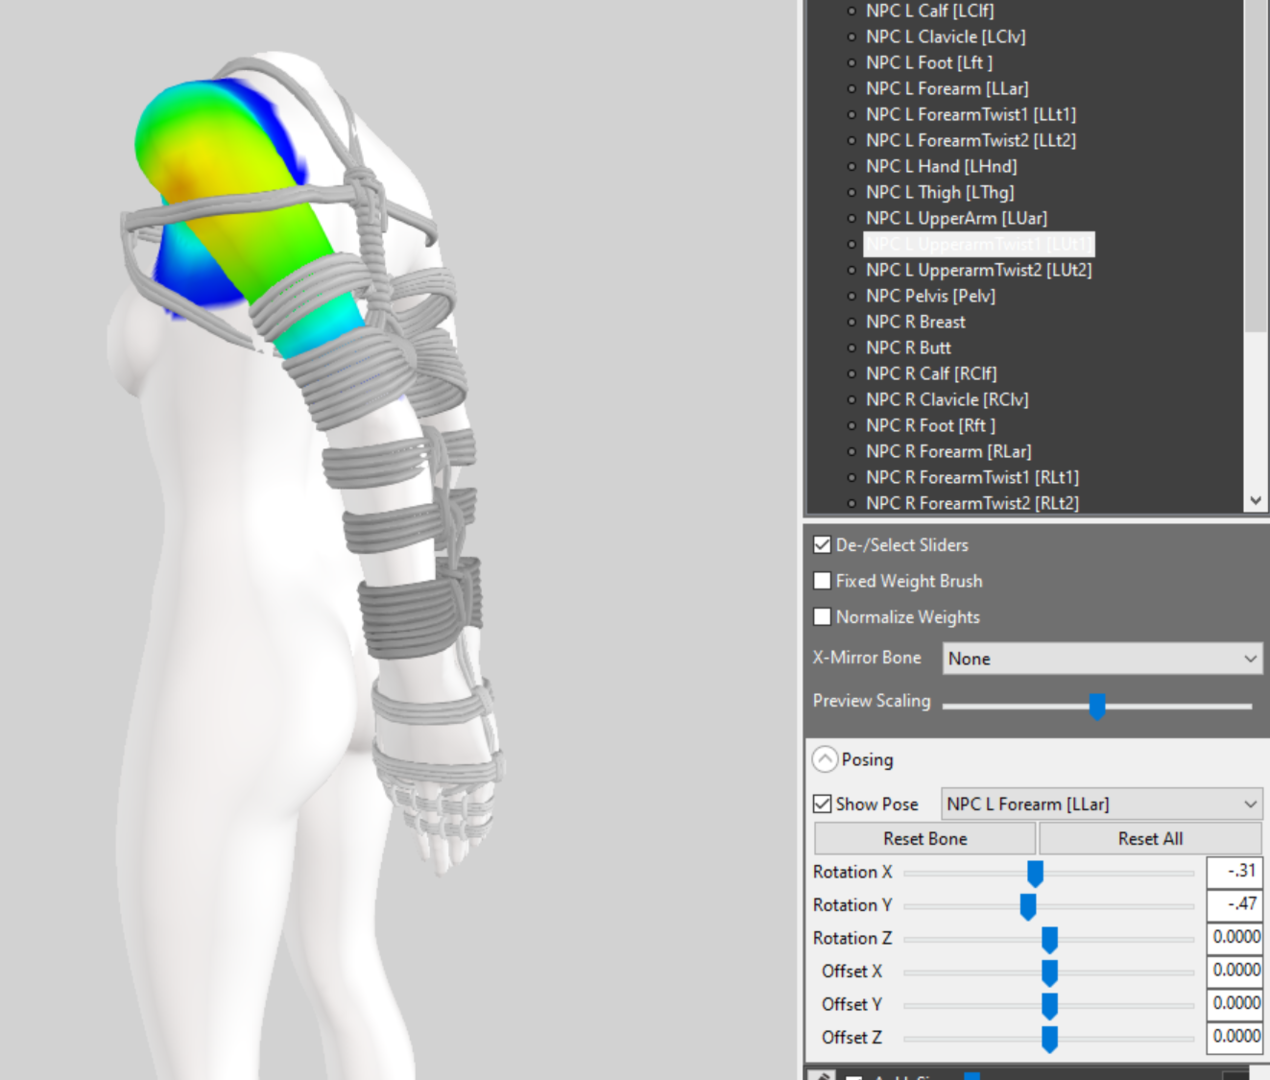Focus Rotation Y value field -.47
The image size is (1270, 1080).
[1235, 905]
